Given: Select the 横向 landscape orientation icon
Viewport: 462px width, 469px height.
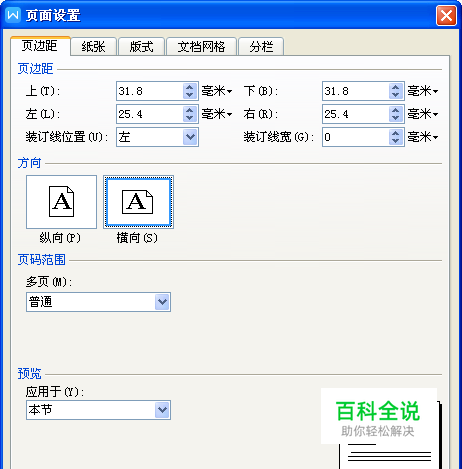Looking at the screenshot, I should pyautogui.click(x=138, y=202).
